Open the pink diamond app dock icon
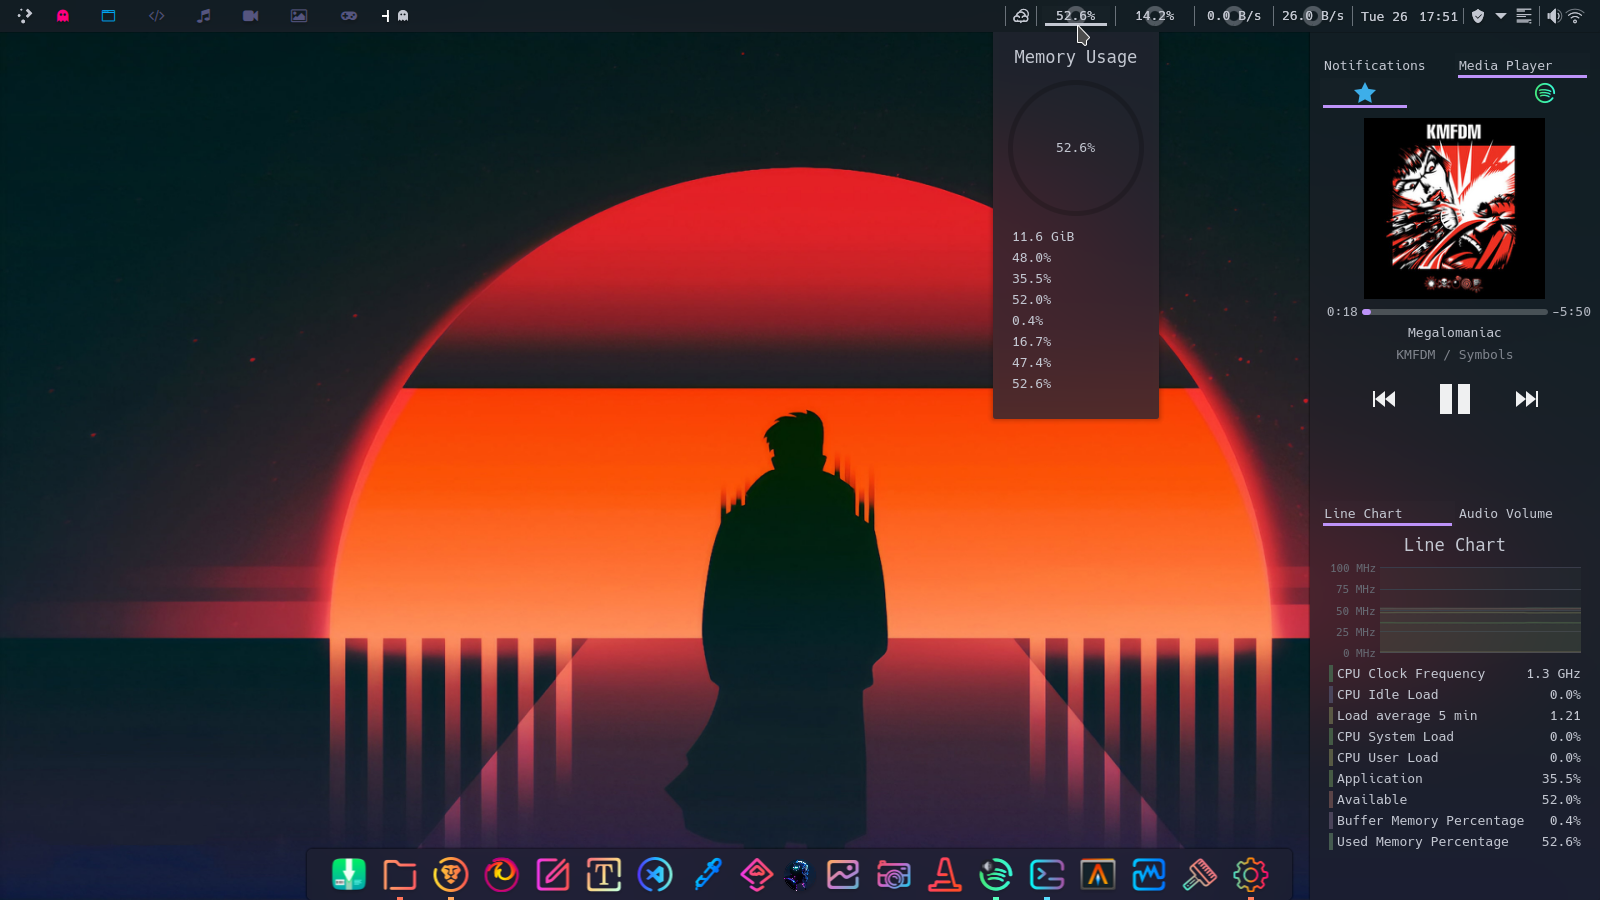Screen dimensions: 1600x900 (x=757, y=875)
